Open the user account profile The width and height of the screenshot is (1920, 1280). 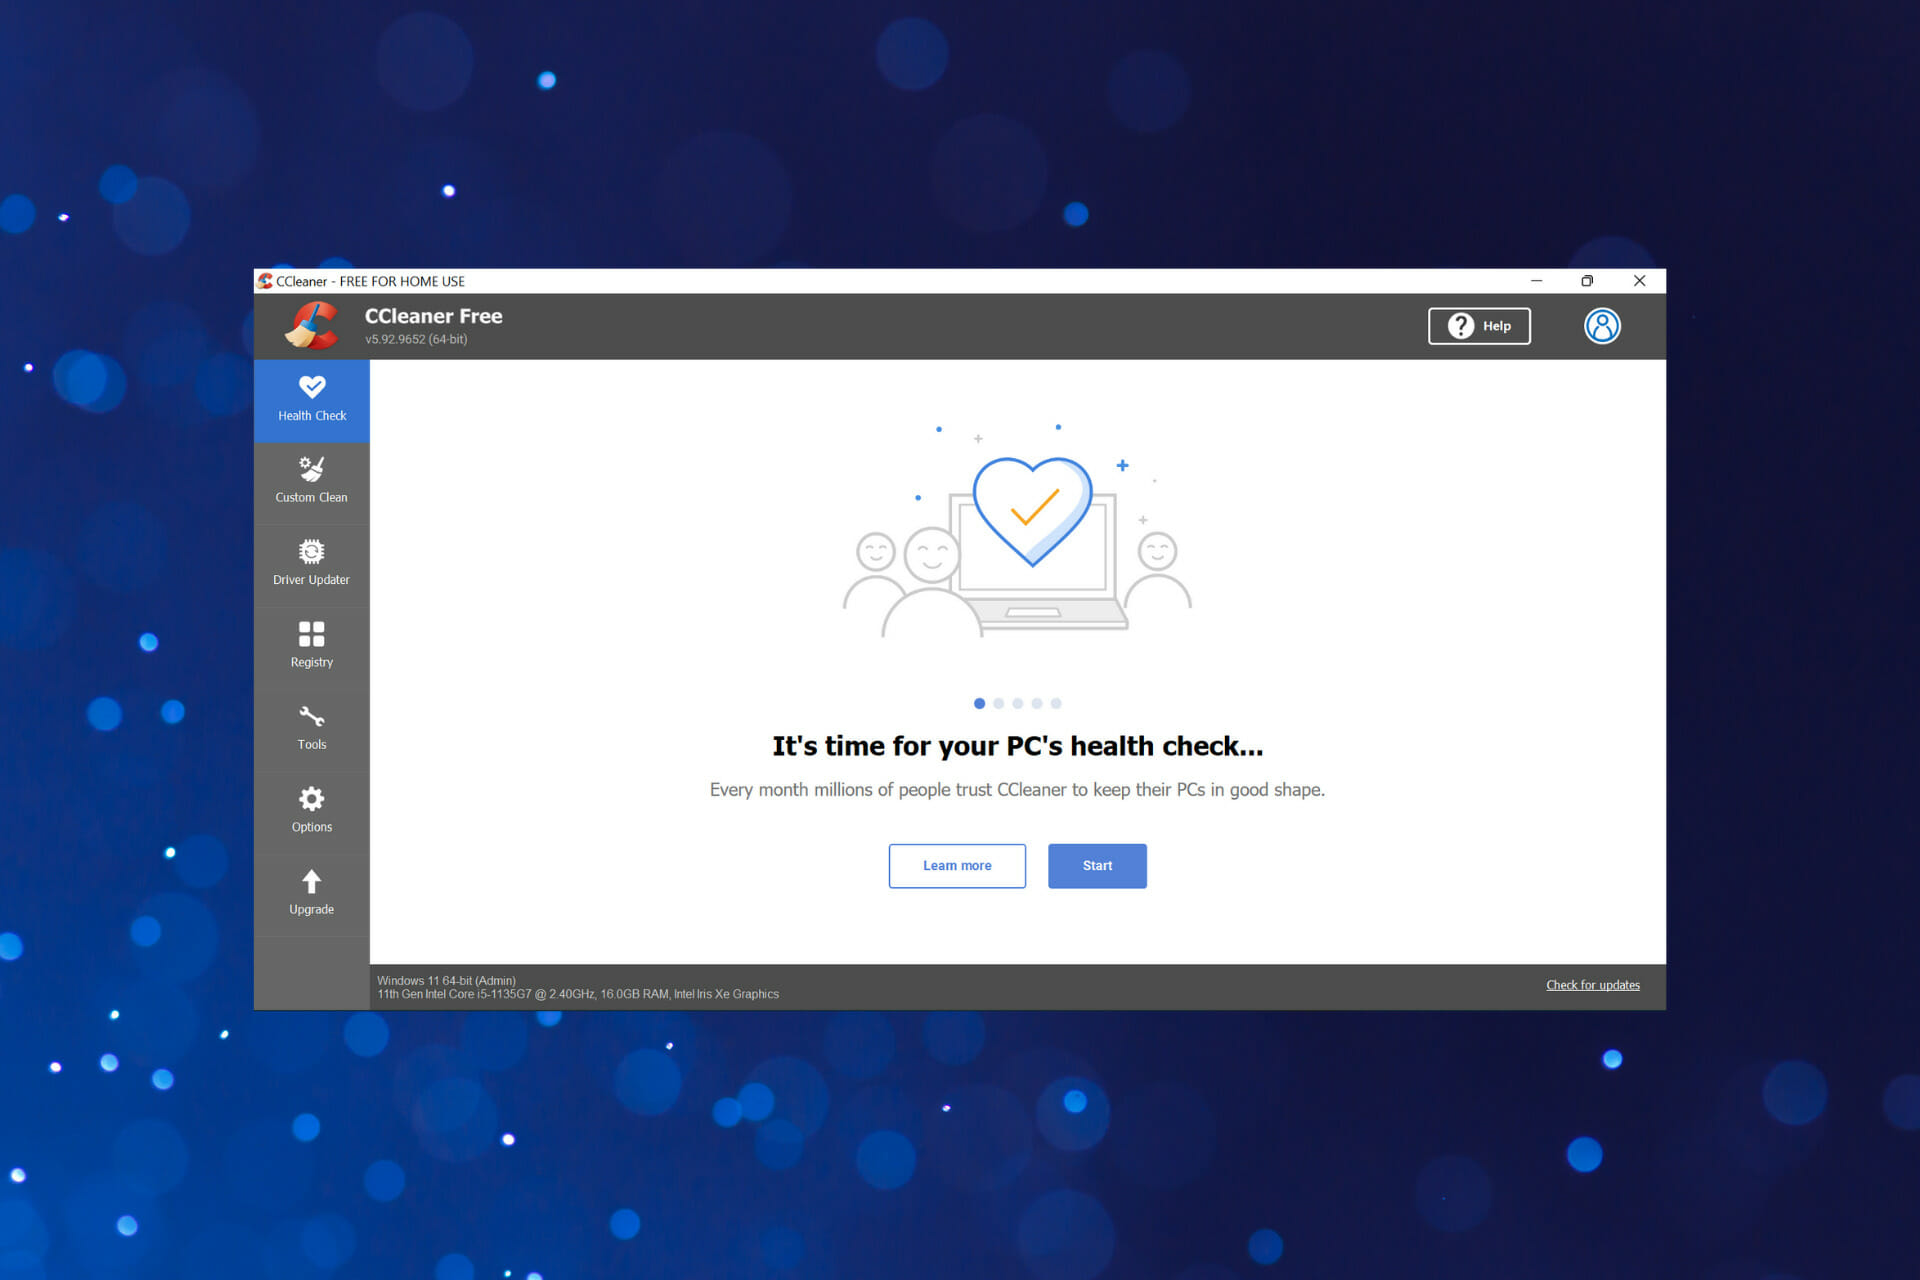[x=1601, y=326]
